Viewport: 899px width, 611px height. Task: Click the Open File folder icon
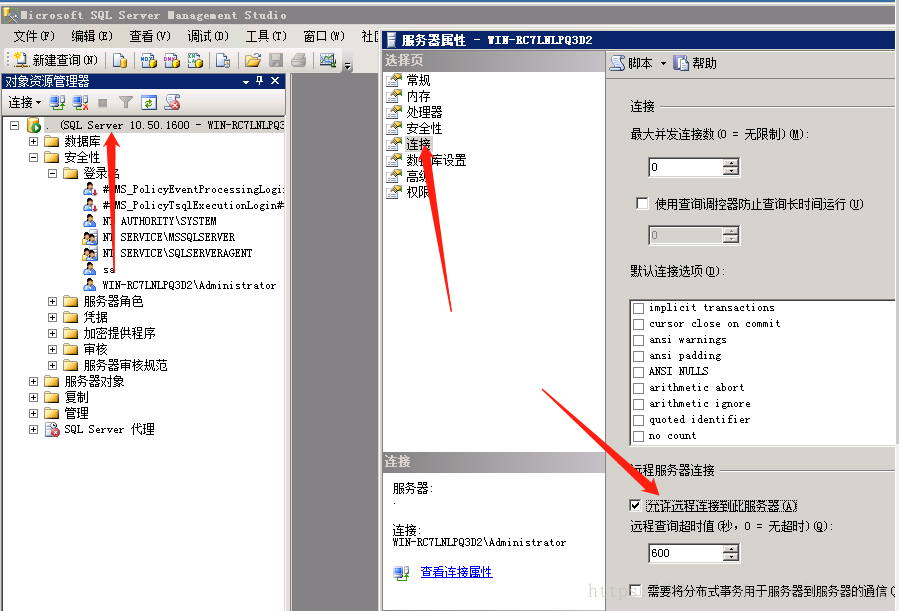[x=253, y=60]
